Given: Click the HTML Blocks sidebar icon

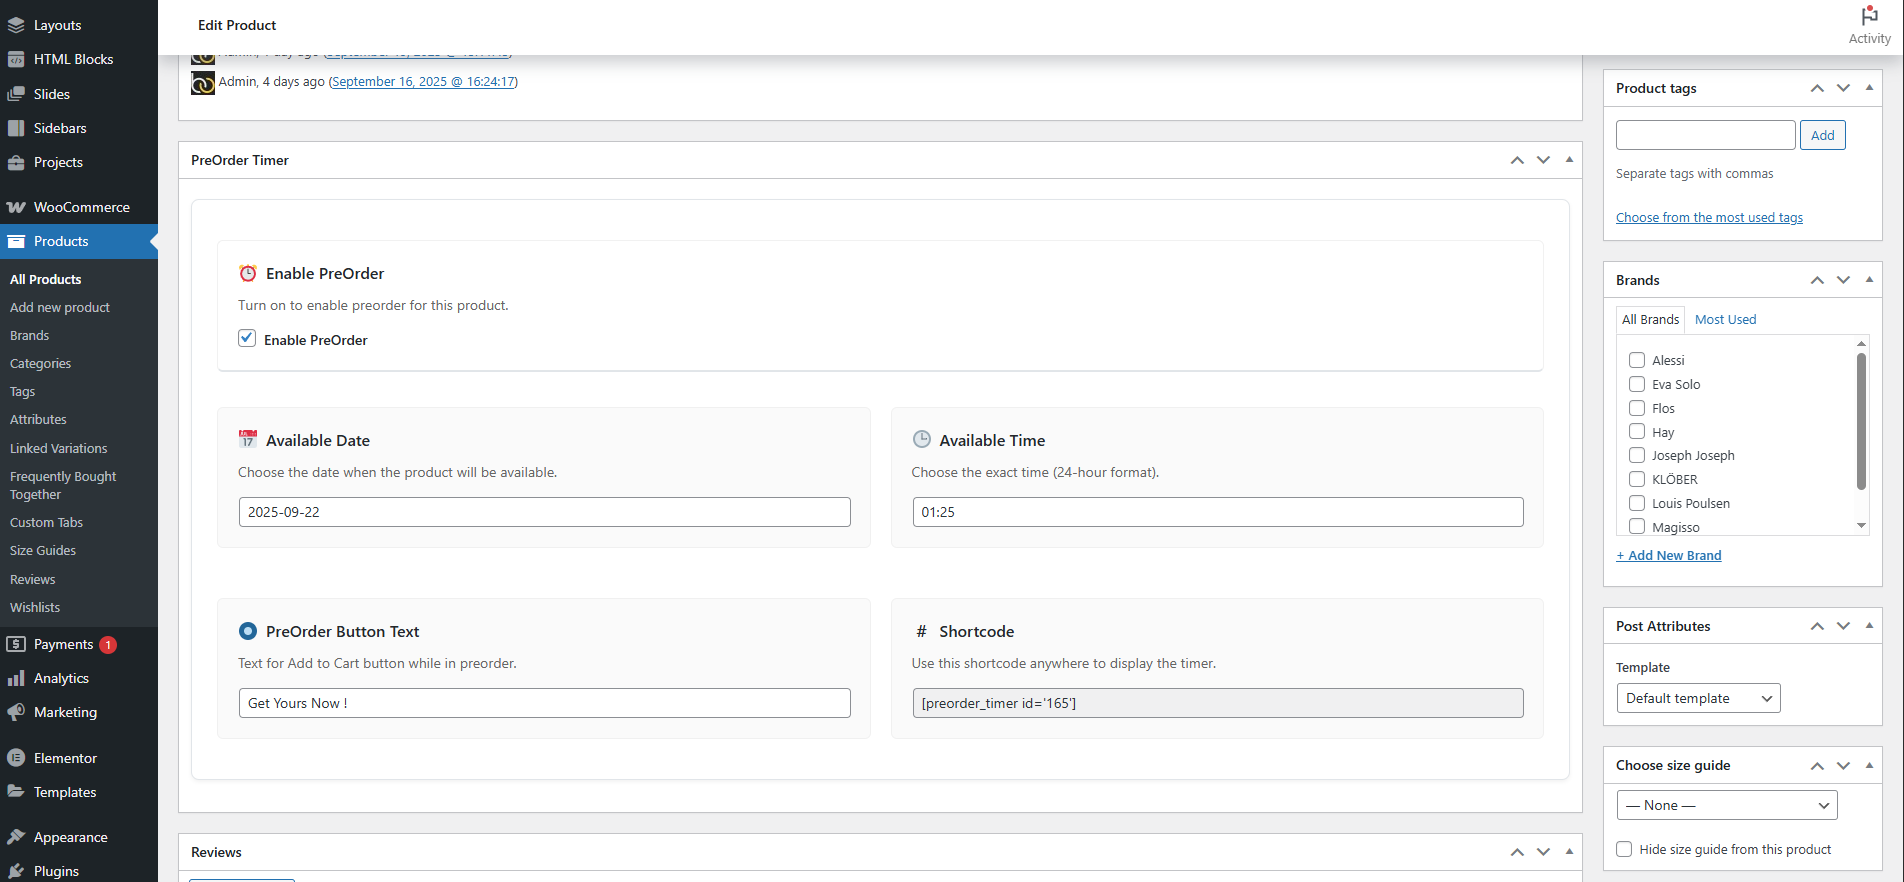Looking at the screenshot, I should pyautogui.click(x=16, y=59).
